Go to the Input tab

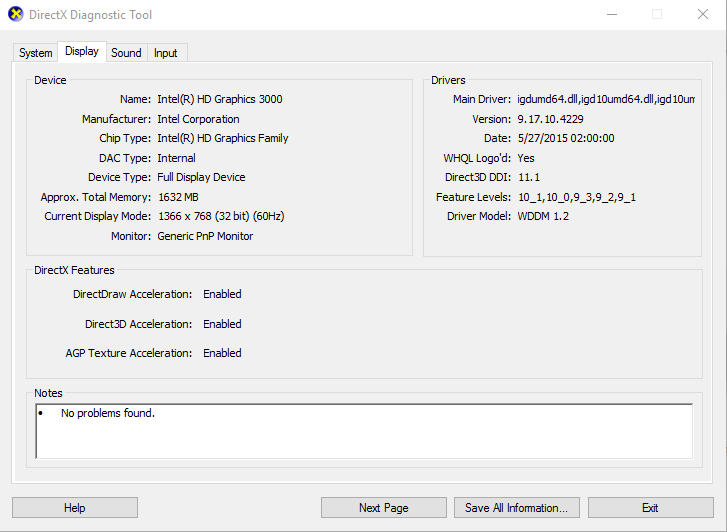coord(166,53)
